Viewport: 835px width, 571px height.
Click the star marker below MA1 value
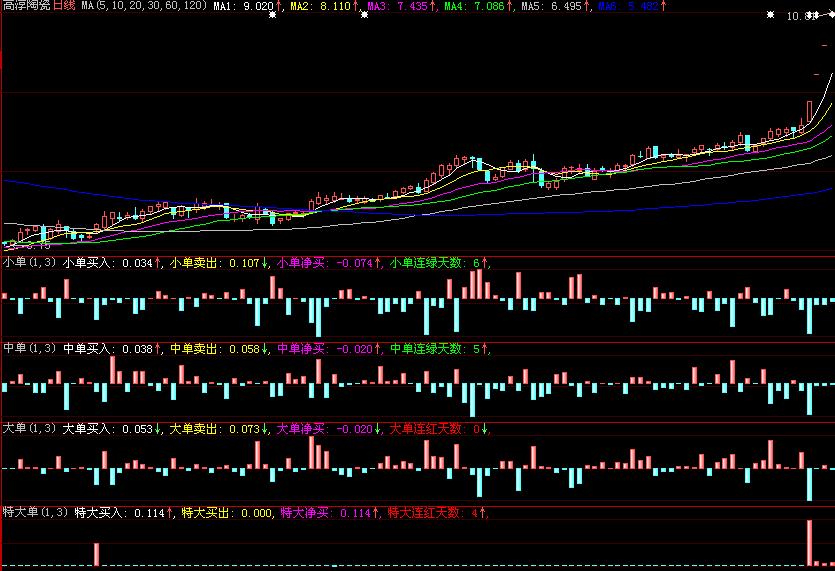[x=273, y=15]
